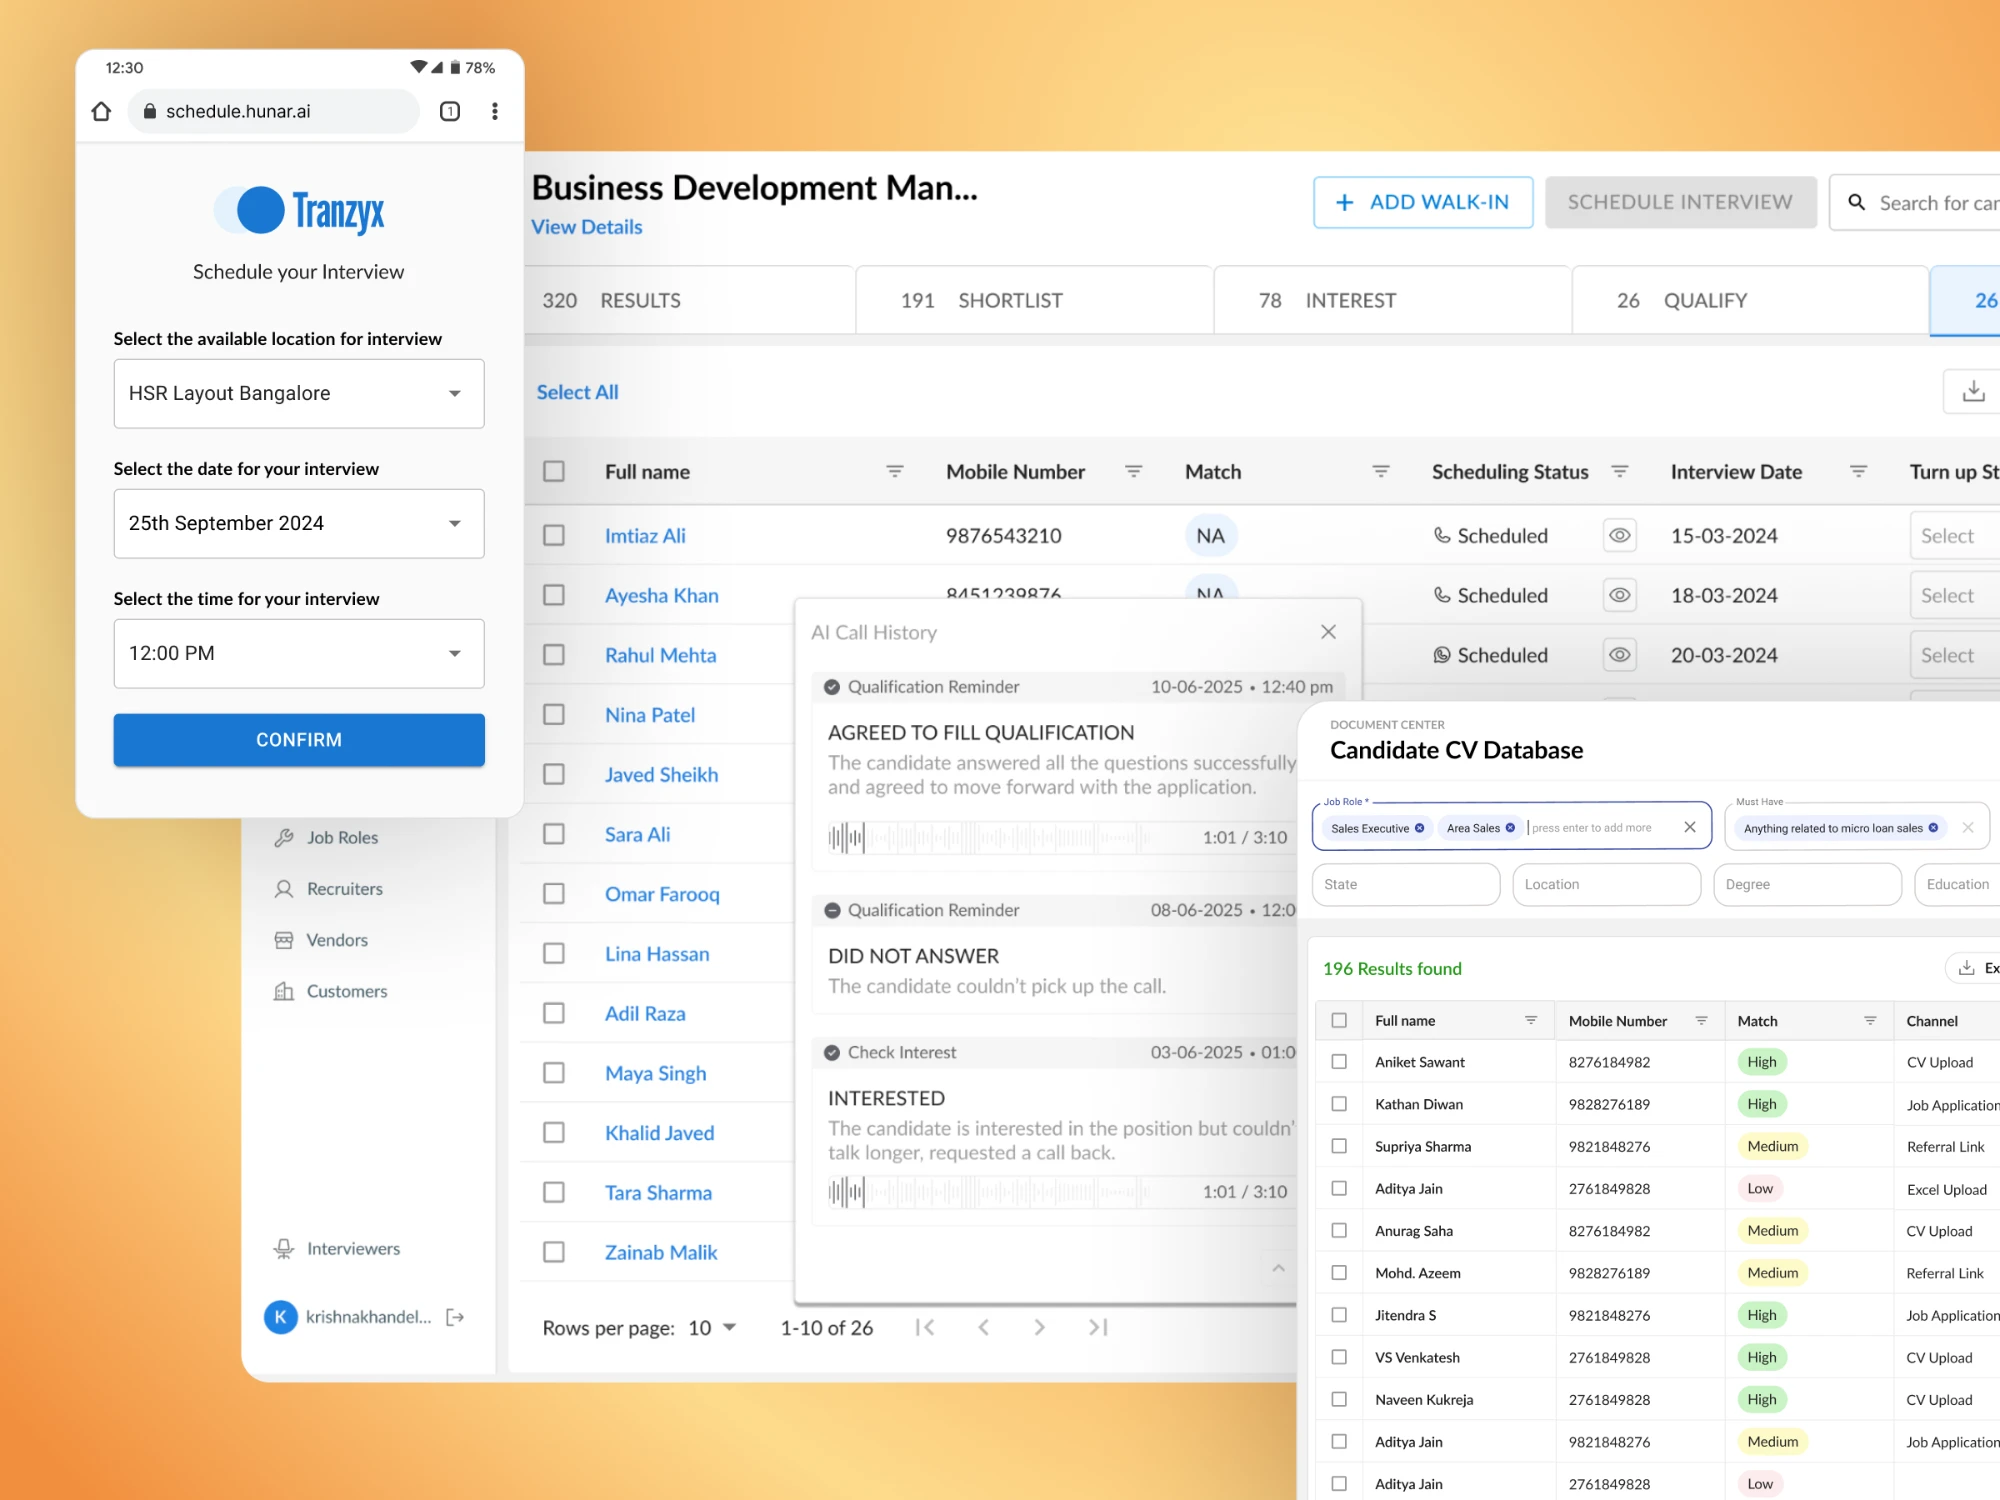Click the Full name column filter icon
Image resolution: width=2000 pixels, height=1500 pixels.
(895, 471)
